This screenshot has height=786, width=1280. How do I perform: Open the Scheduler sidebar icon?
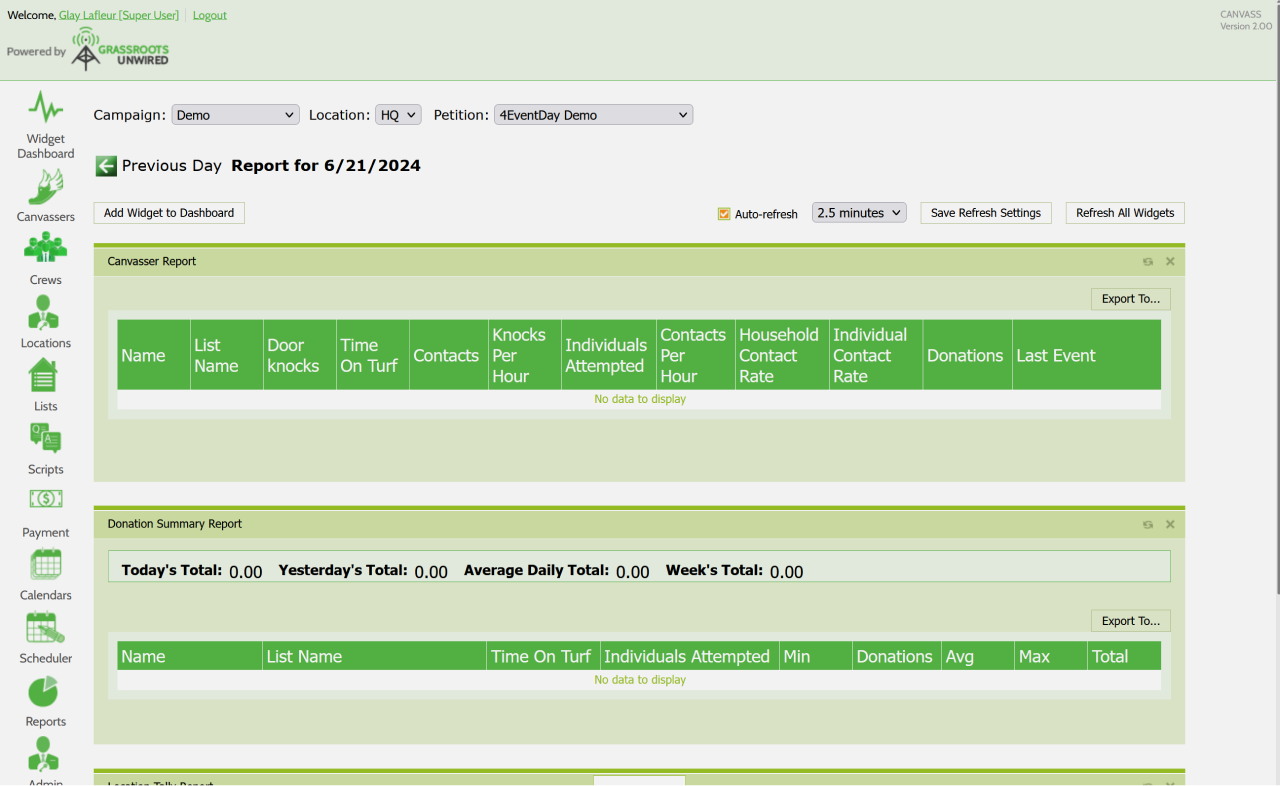(45, 628)
